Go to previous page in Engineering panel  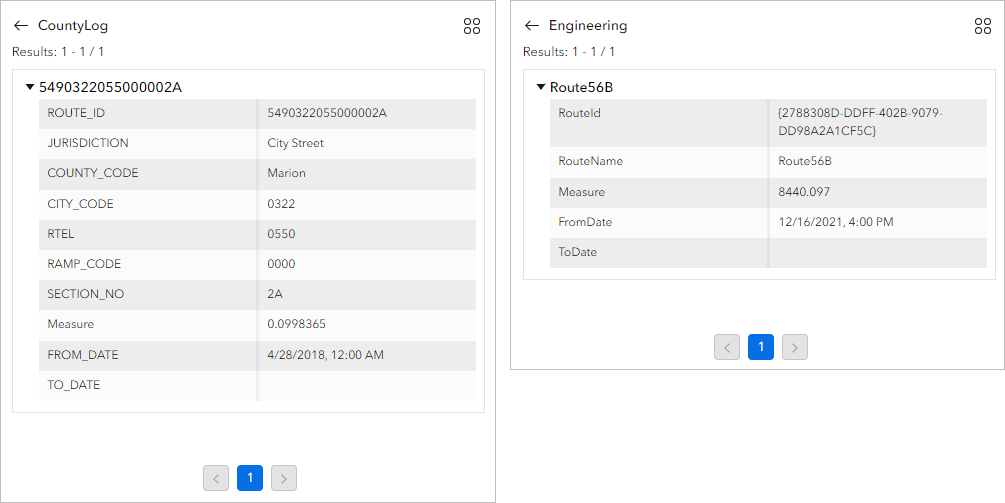[x=727, y=347]
